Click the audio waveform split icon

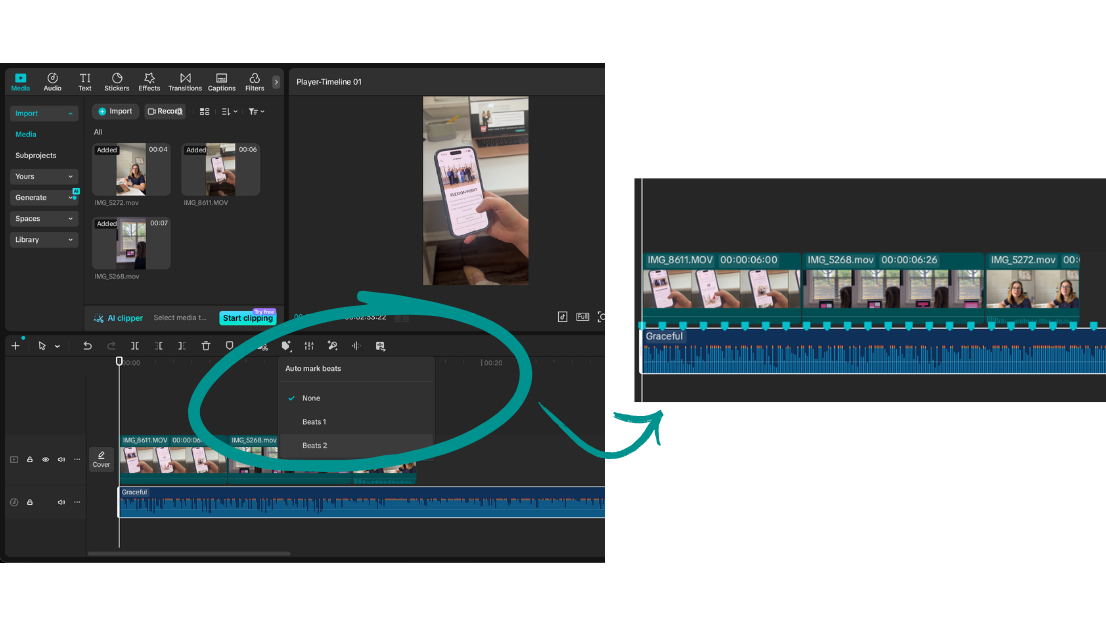click(356, 346)
